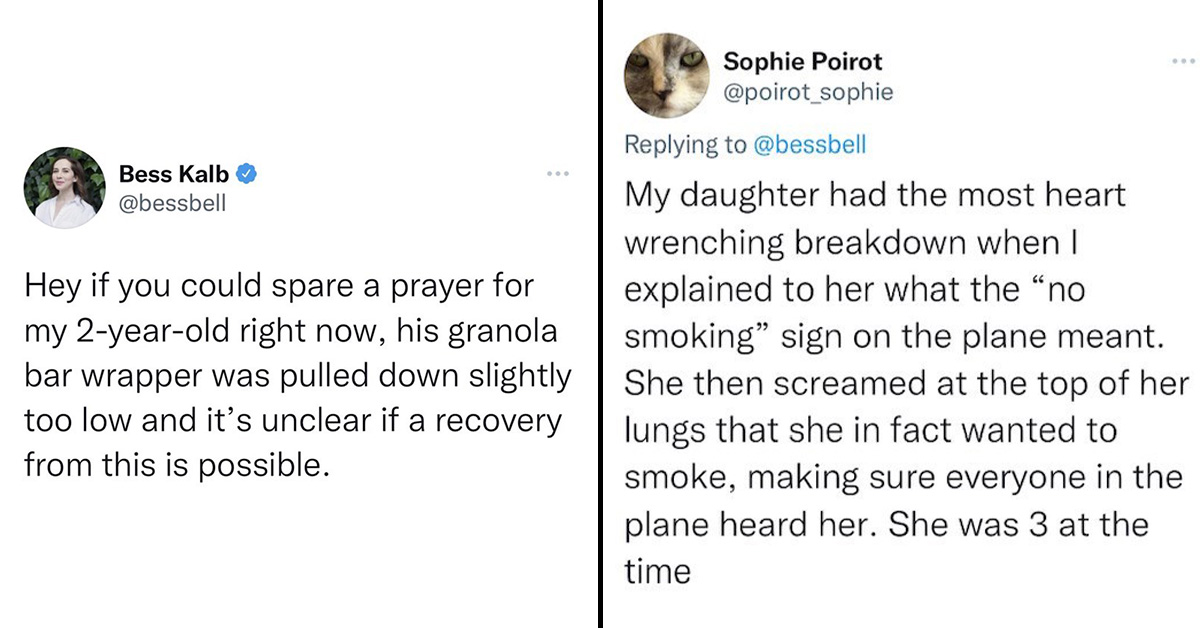
Task: Click Bess Kalb's profile photo
Action: (67, 187)
